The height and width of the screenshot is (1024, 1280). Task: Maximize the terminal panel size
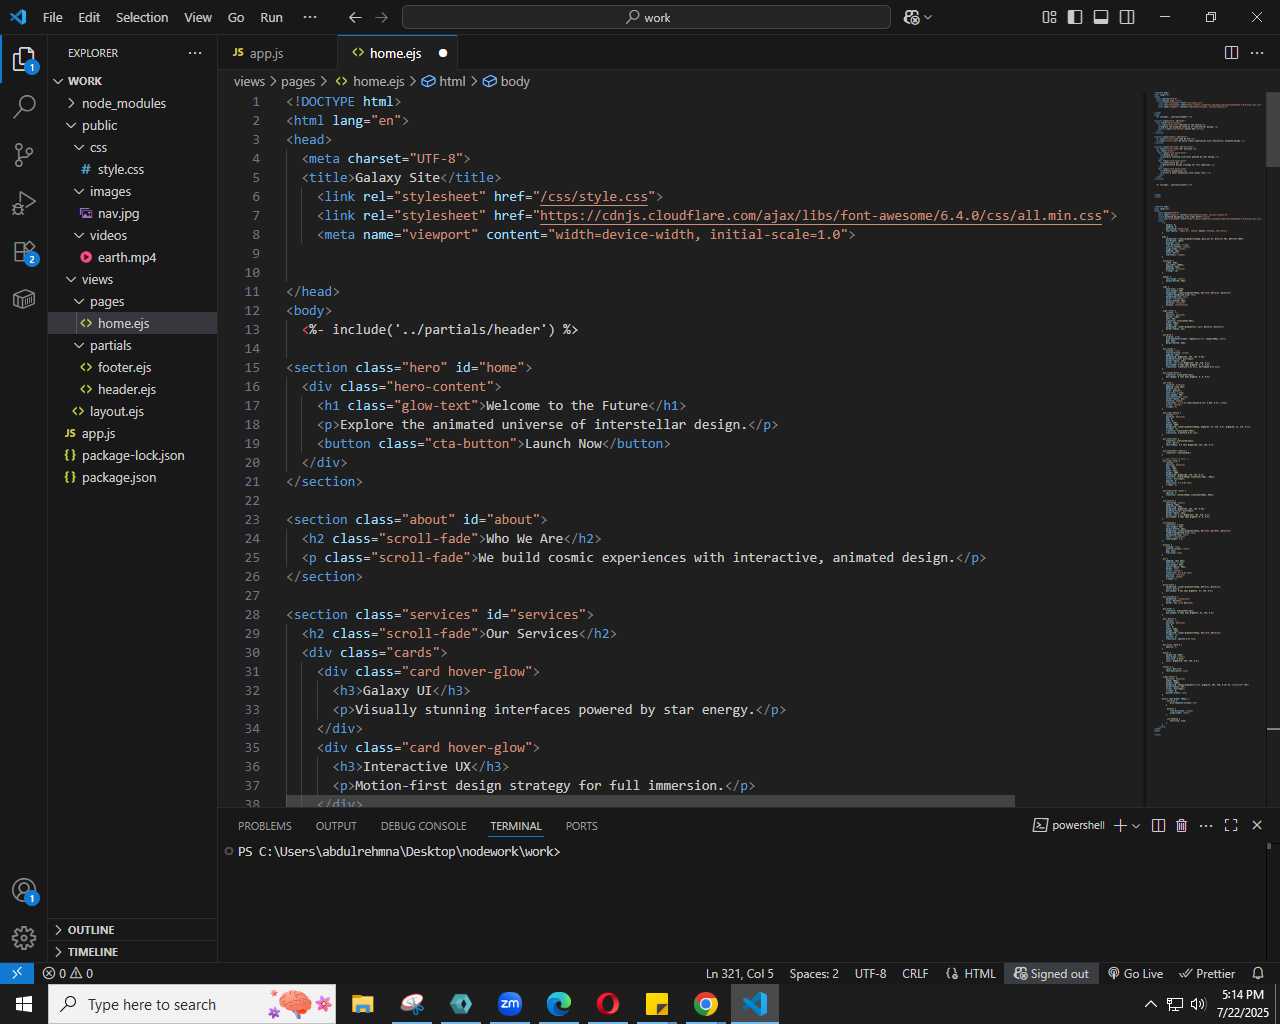[x=1231, y=825]
